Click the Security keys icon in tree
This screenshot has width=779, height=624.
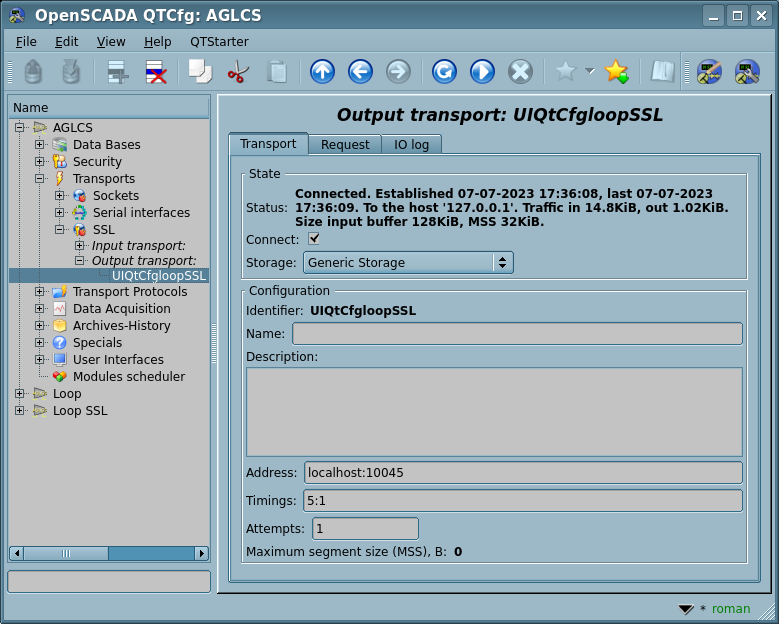click(x=60, y=161)
